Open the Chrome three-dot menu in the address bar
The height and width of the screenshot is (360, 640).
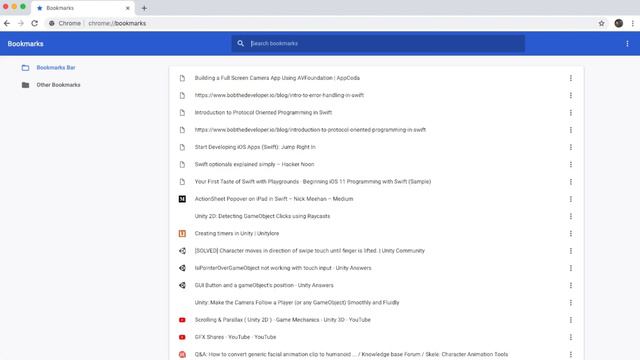pos(633,23)
